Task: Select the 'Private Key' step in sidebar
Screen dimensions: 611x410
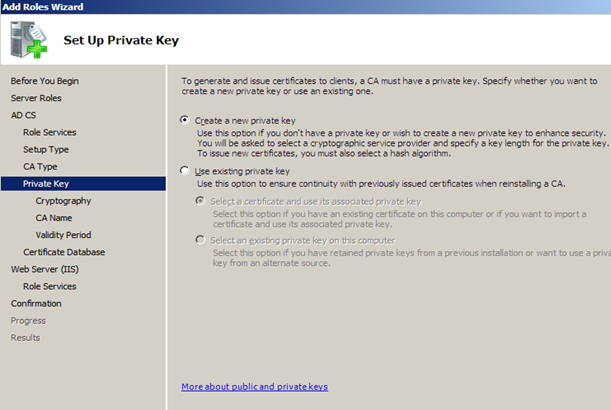Action: (x=46, y=184)
